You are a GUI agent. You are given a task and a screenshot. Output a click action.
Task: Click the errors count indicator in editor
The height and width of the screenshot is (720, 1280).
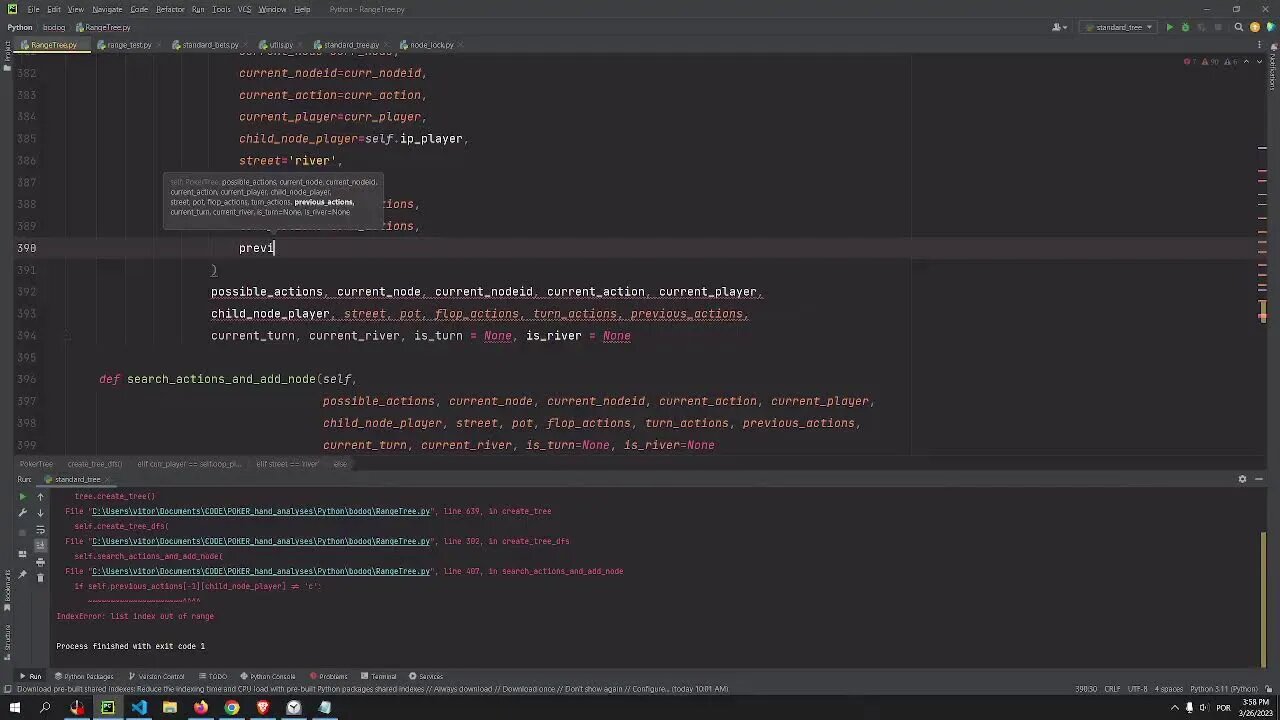1190,62
